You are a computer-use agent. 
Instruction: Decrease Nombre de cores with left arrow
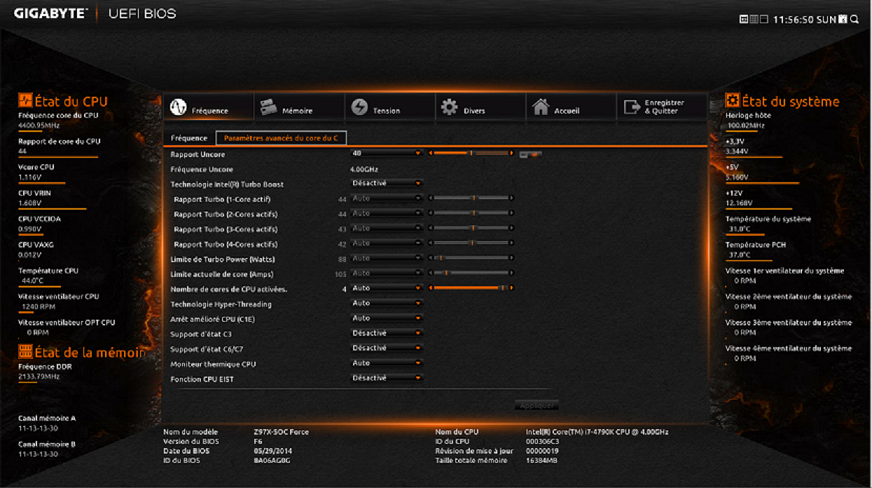coord(430,288)
